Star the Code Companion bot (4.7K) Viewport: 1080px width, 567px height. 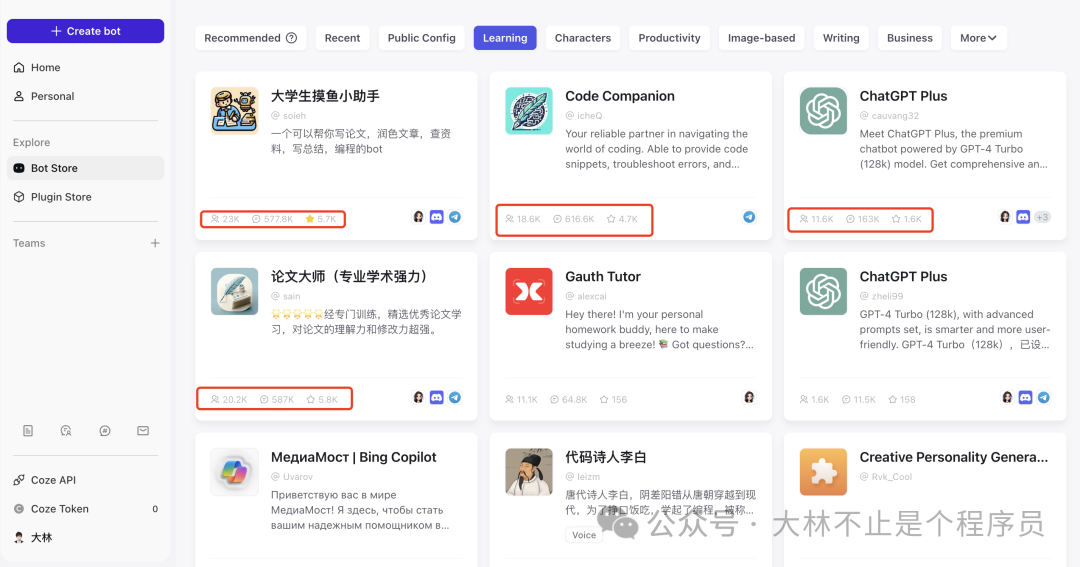tap(611, 219)
